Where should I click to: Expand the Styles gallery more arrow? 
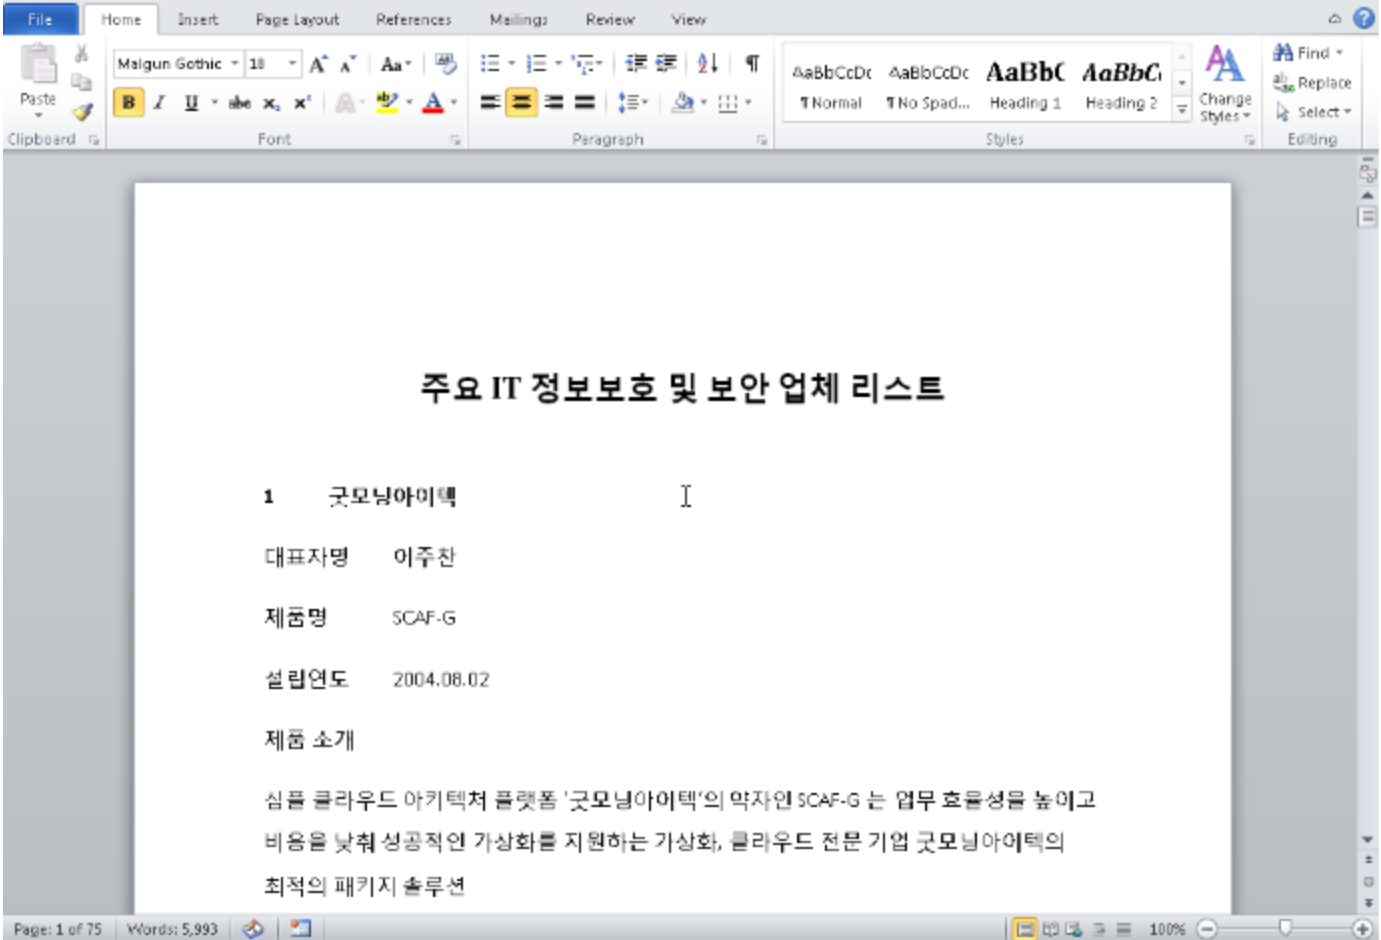pos(1182,110)
